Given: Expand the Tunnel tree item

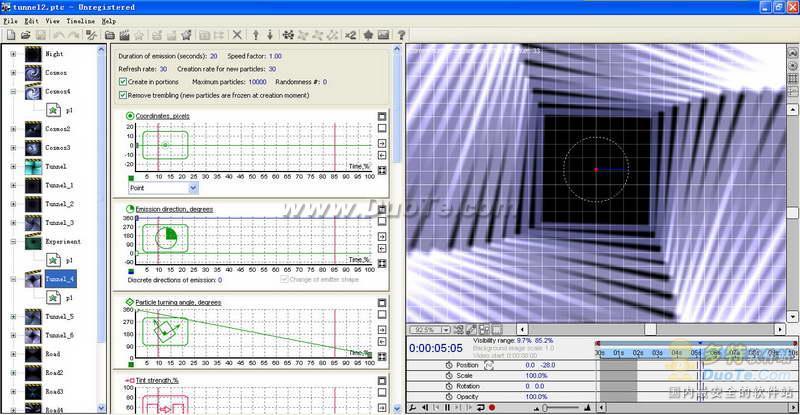Looking at the screenshot, I should (13, 166).
